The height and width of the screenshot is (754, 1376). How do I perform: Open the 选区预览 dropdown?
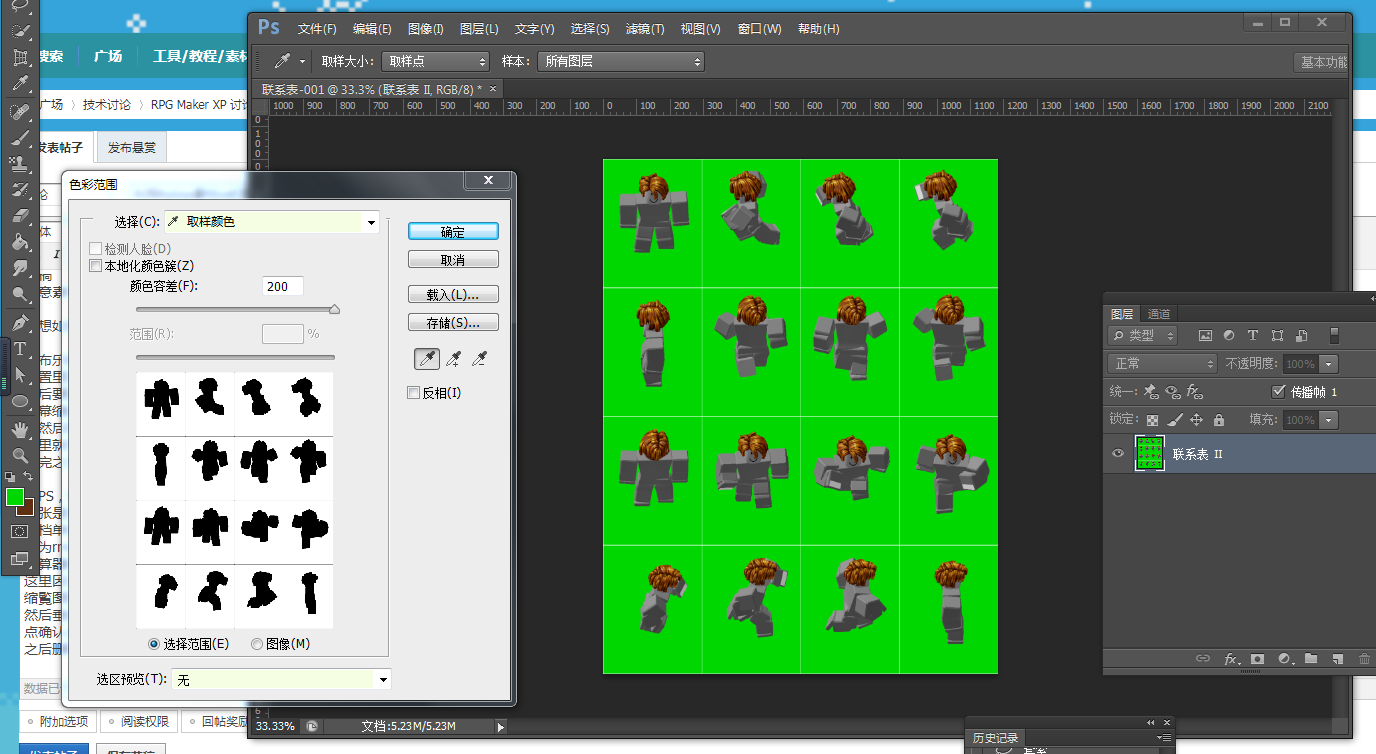point(281,680)
